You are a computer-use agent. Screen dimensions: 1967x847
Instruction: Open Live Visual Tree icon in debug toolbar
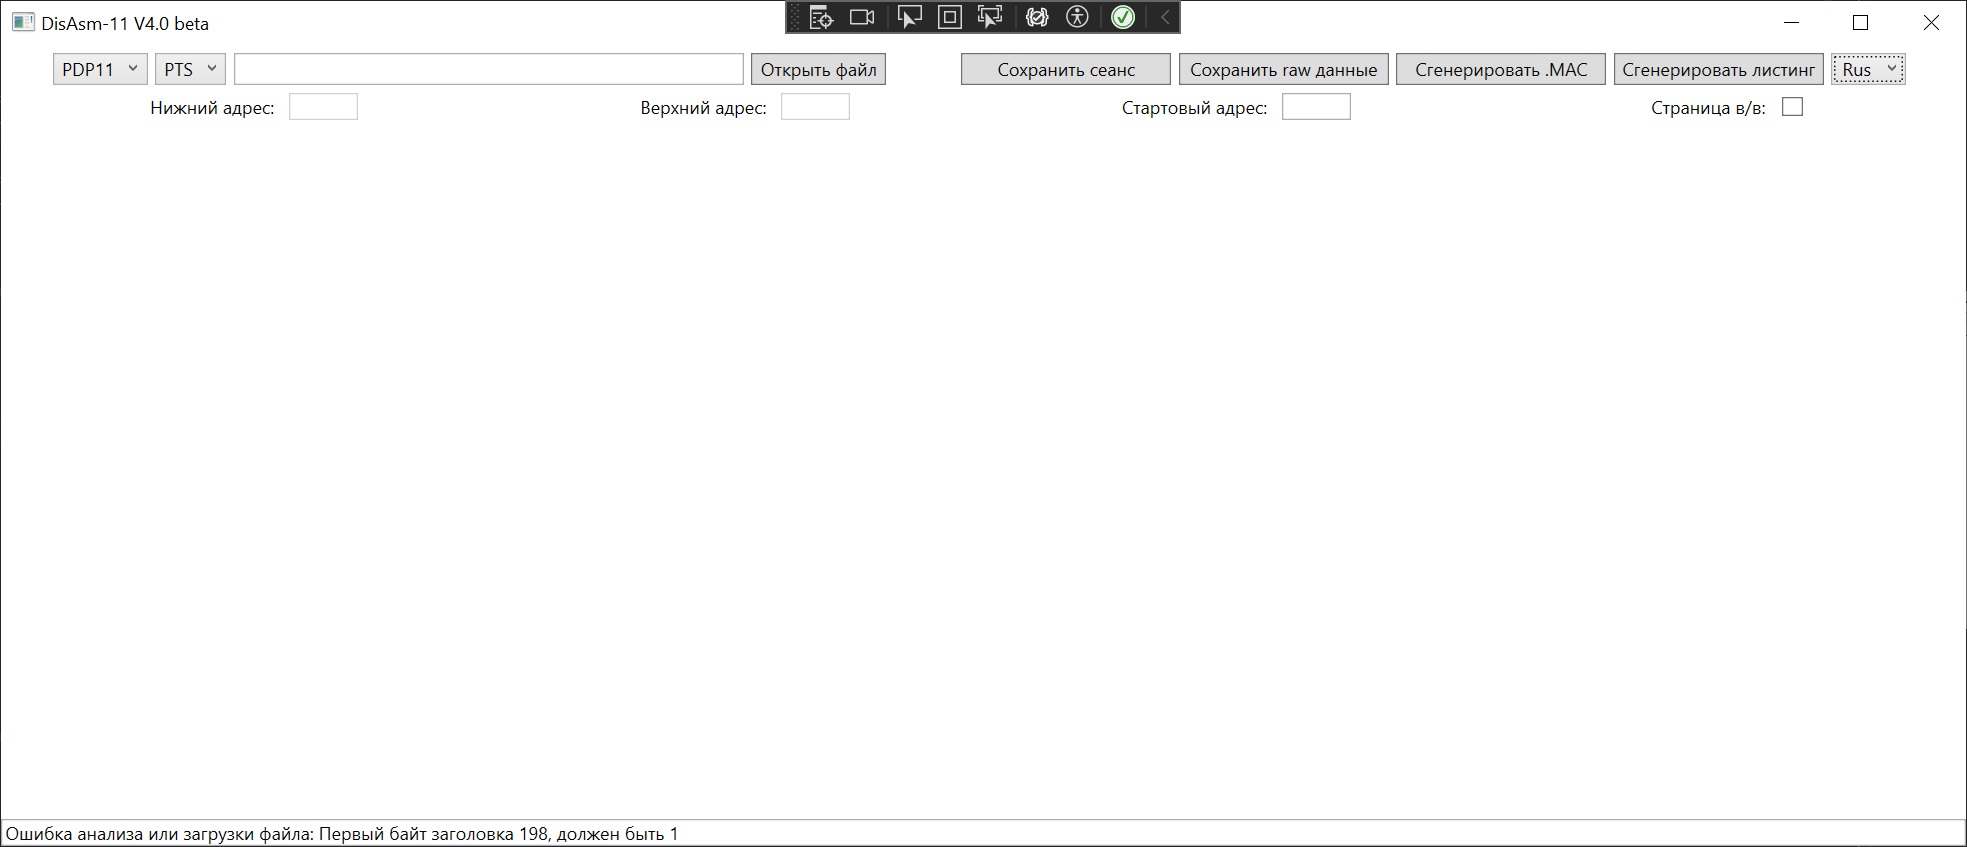(x=821, y=18)
